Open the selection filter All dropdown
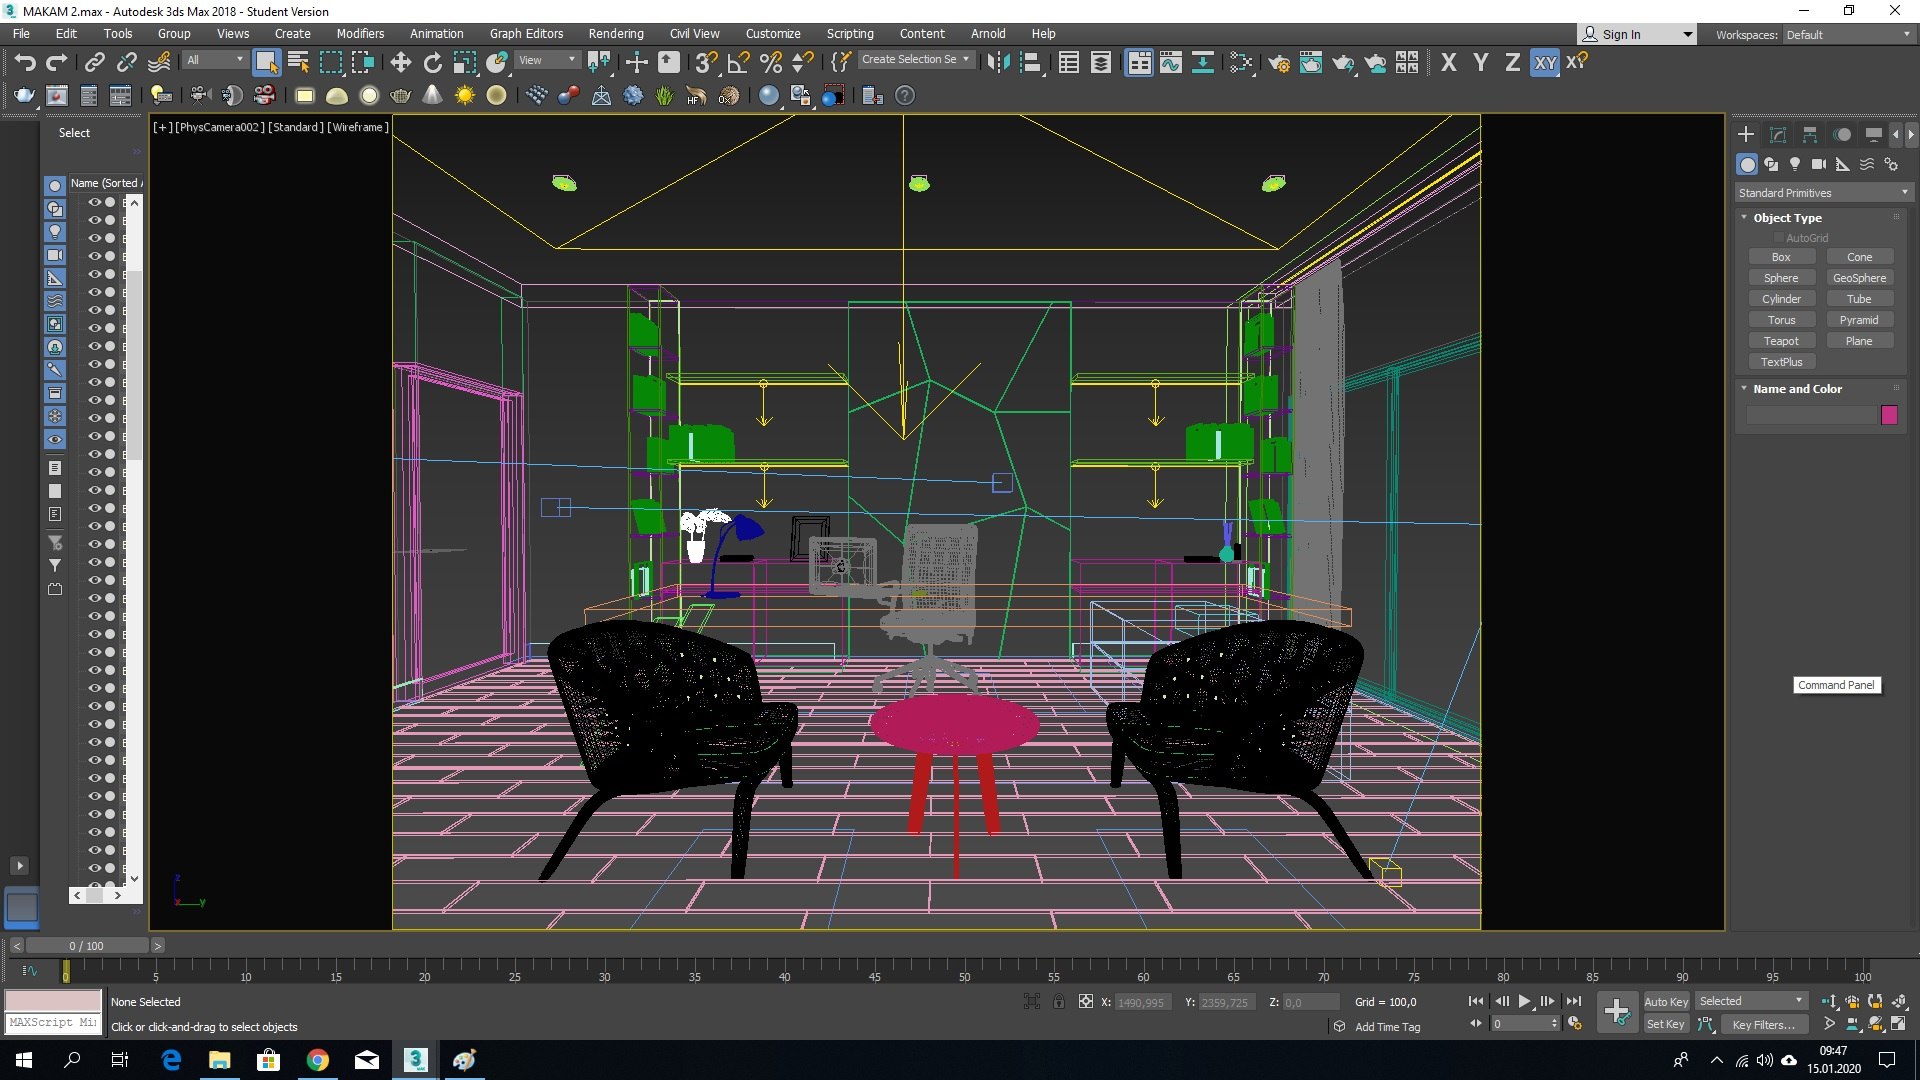Image resolution: width=1920 pixels, height=1080 pixels. tap(215, 60)
